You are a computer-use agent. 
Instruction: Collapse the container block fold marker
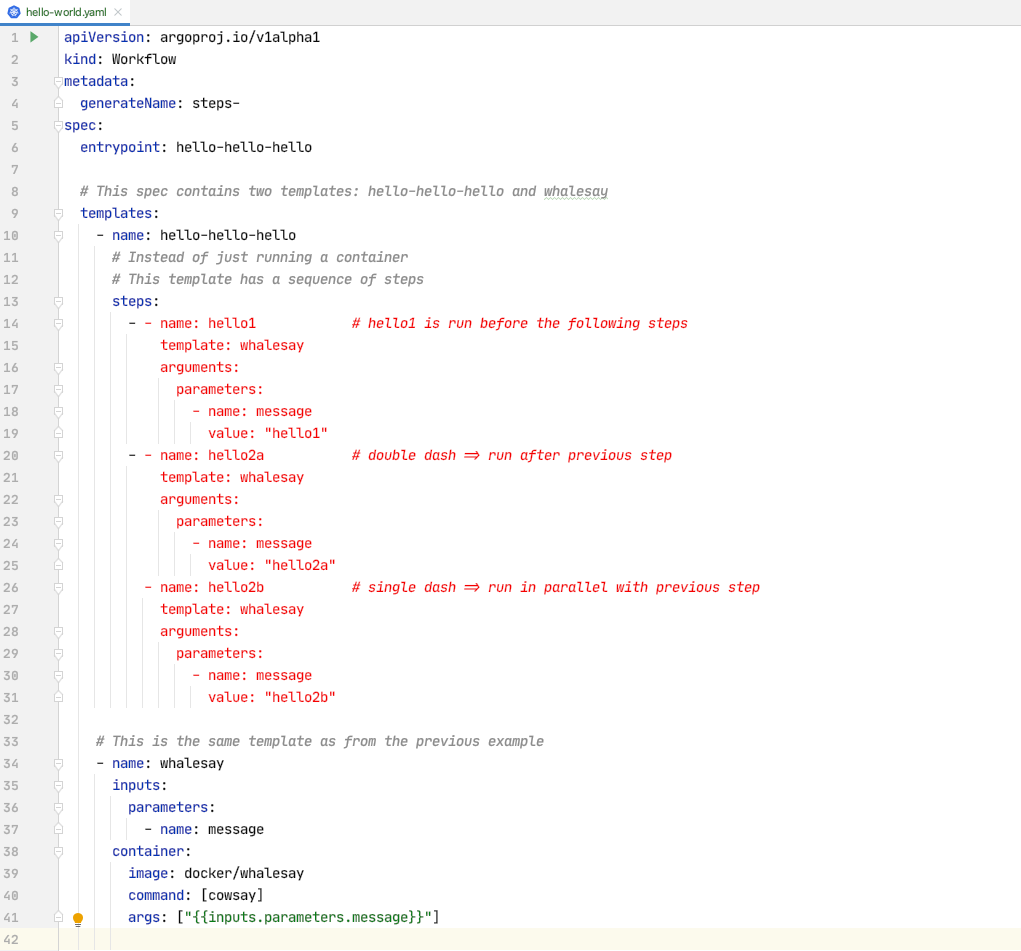pos(57,851)
